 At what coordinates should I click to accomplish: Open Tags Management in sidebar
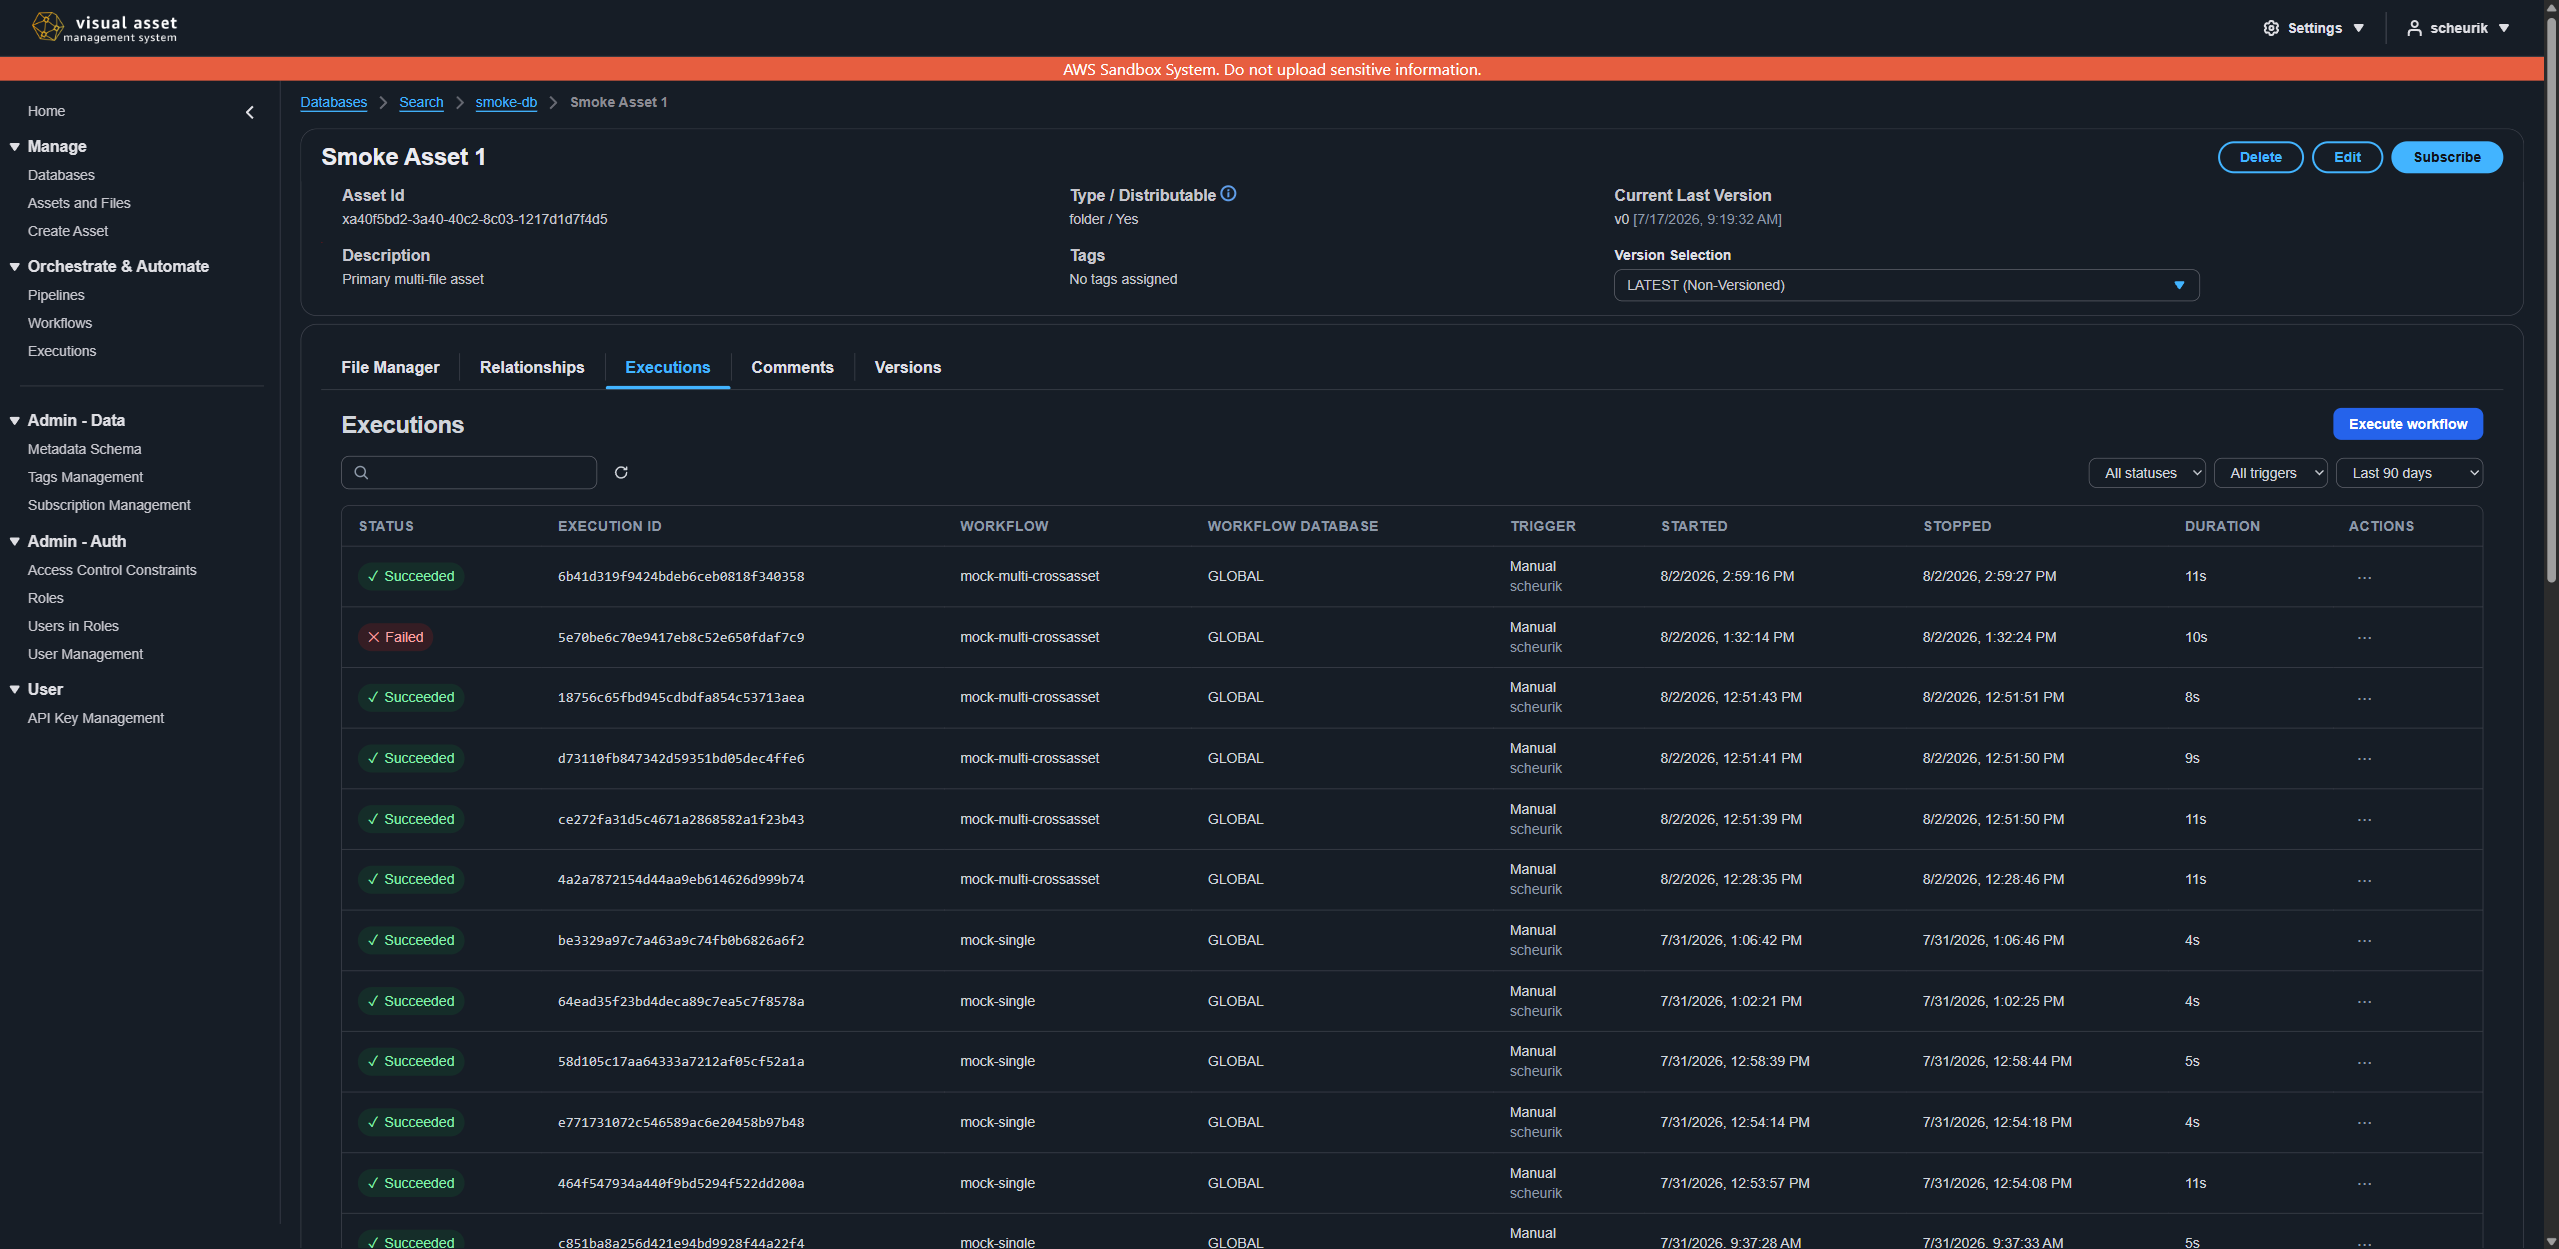coord(85,477)
